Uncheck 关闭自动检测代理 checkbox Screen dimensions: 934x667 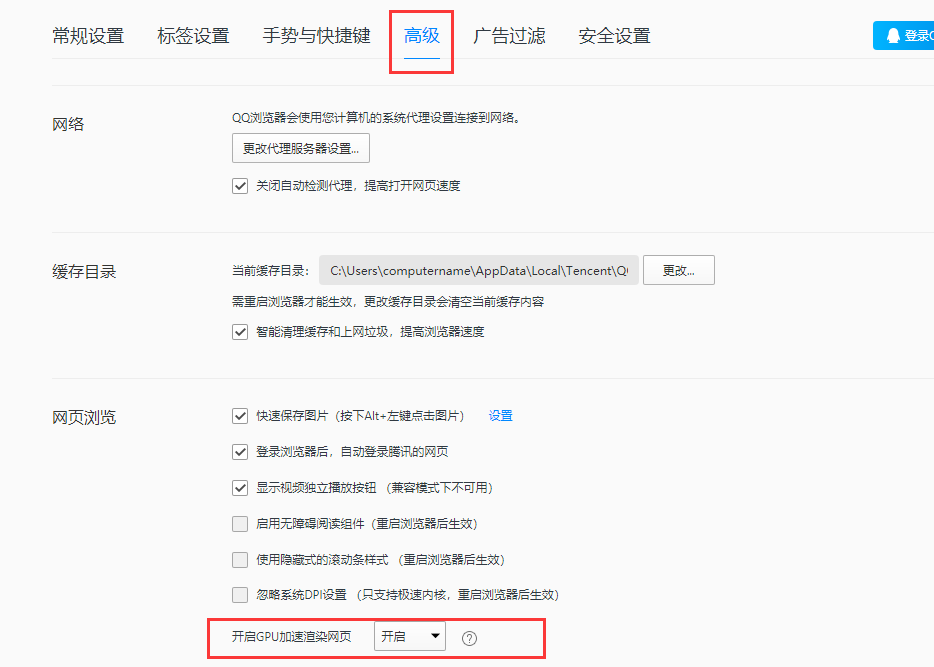click(240, 186)
